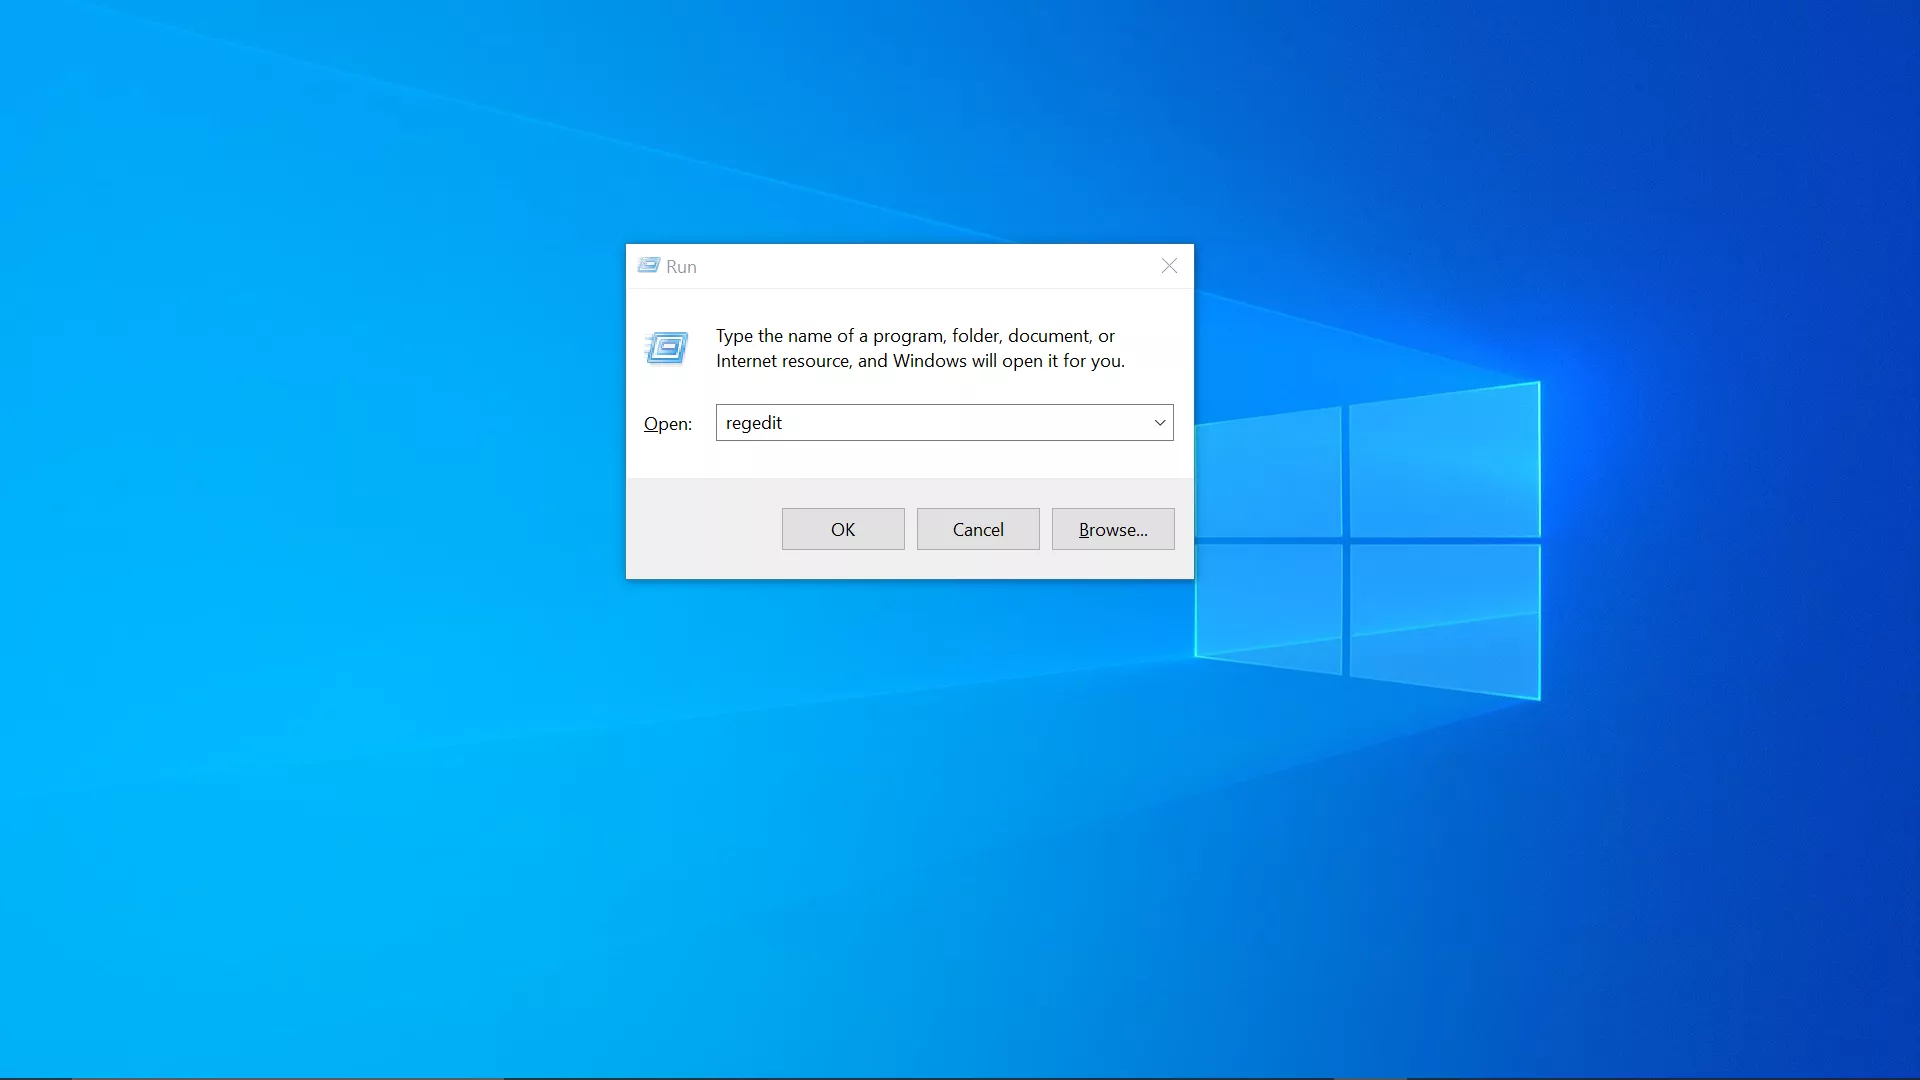The height and width of the screenshot is (1080, 1920).
Task: Click the small Run icon in title bar
Action: click(x=648, y=266)
